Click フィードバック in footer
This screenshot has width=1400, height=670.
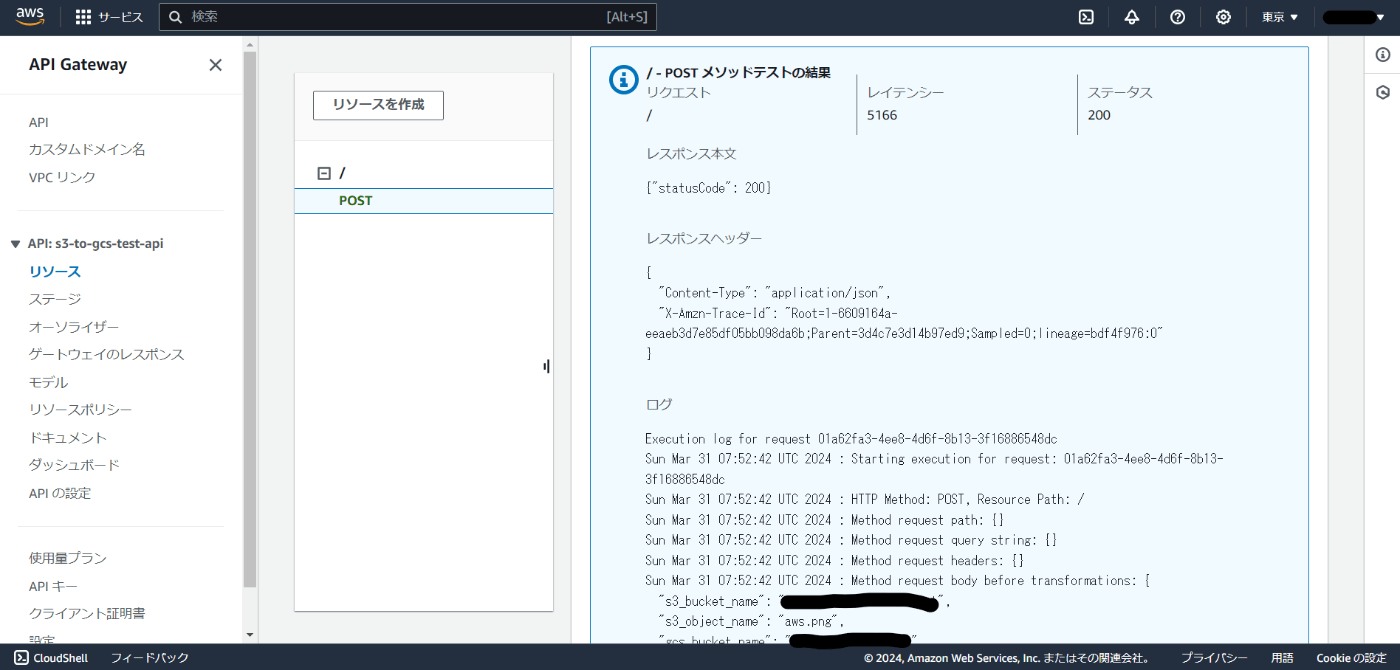point(149,658)
